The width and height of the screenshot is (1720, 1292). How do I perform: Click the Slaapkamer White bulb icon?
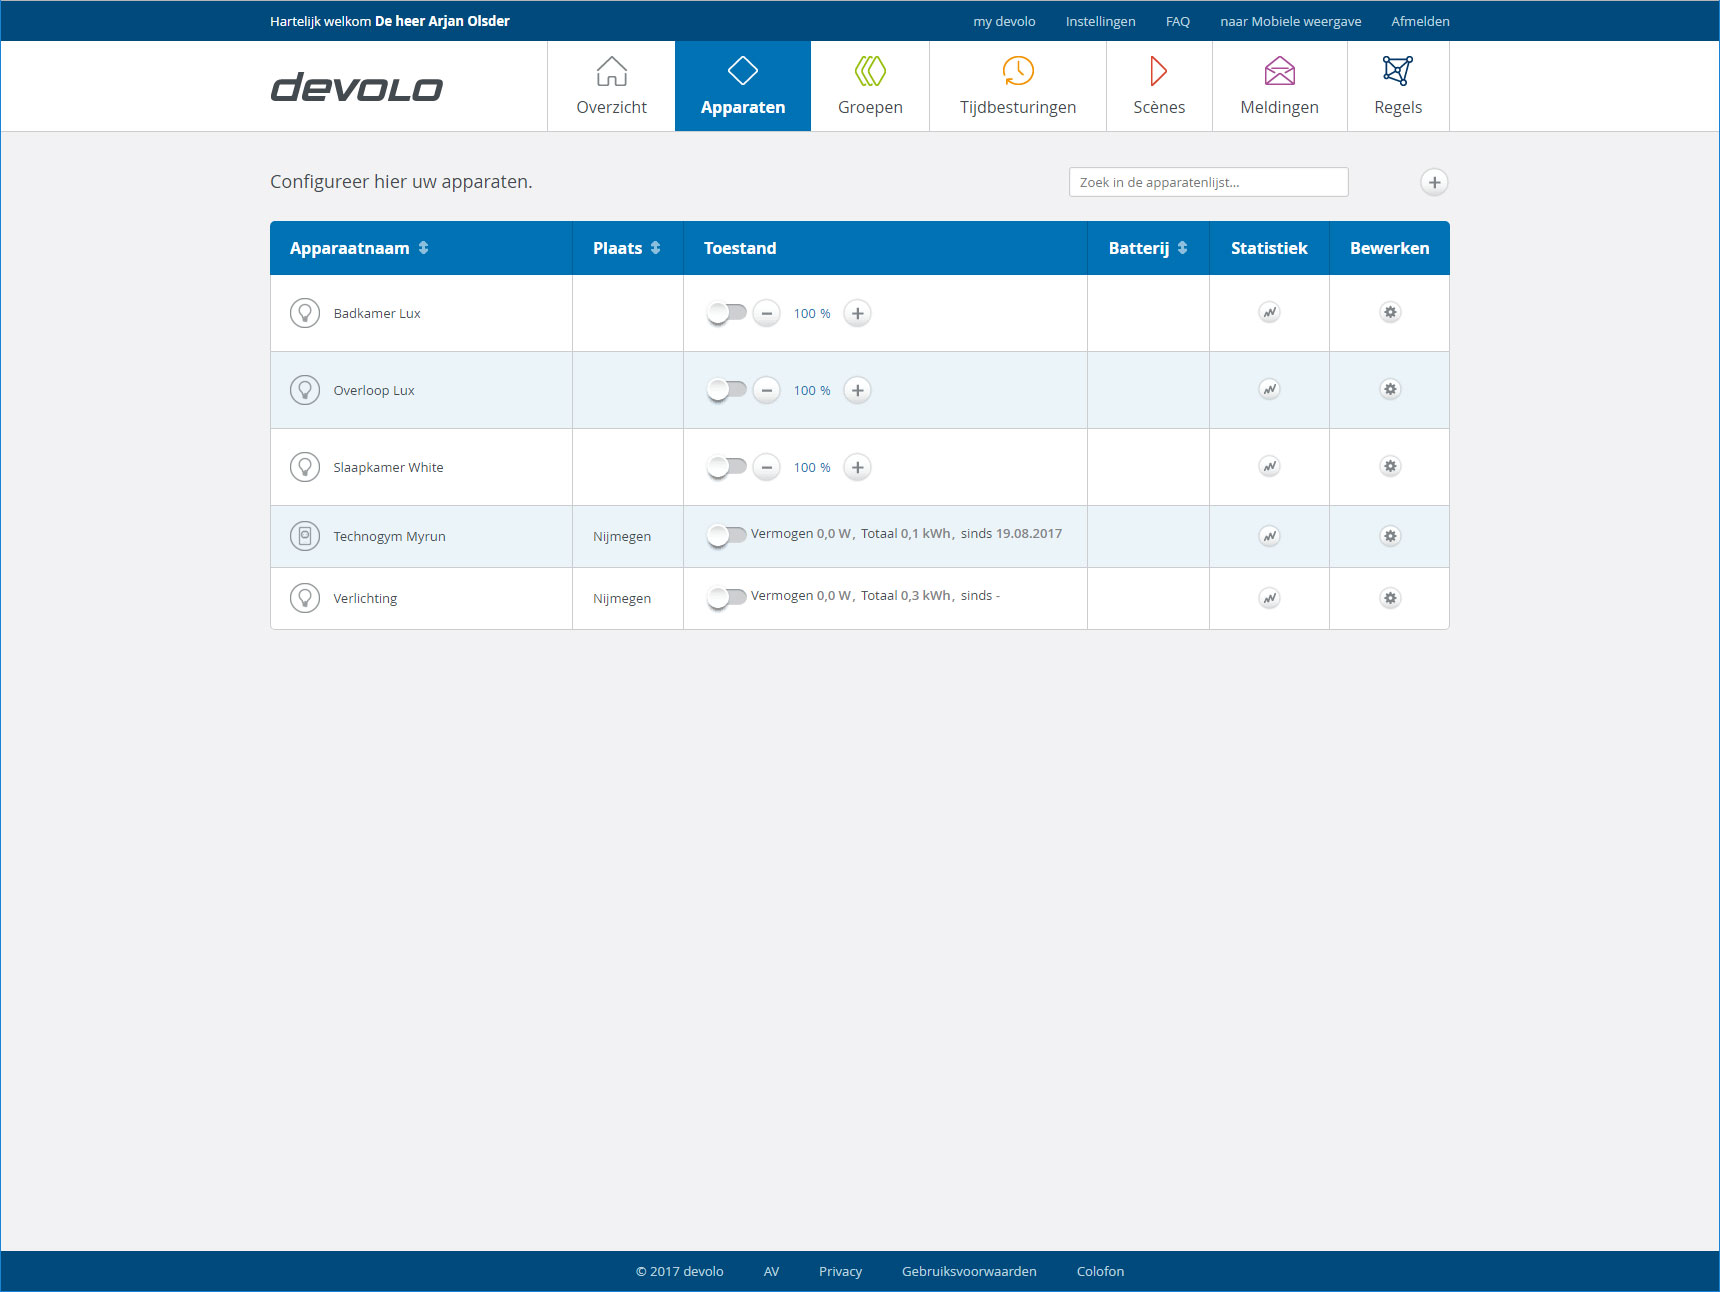(x=305, y=467)
